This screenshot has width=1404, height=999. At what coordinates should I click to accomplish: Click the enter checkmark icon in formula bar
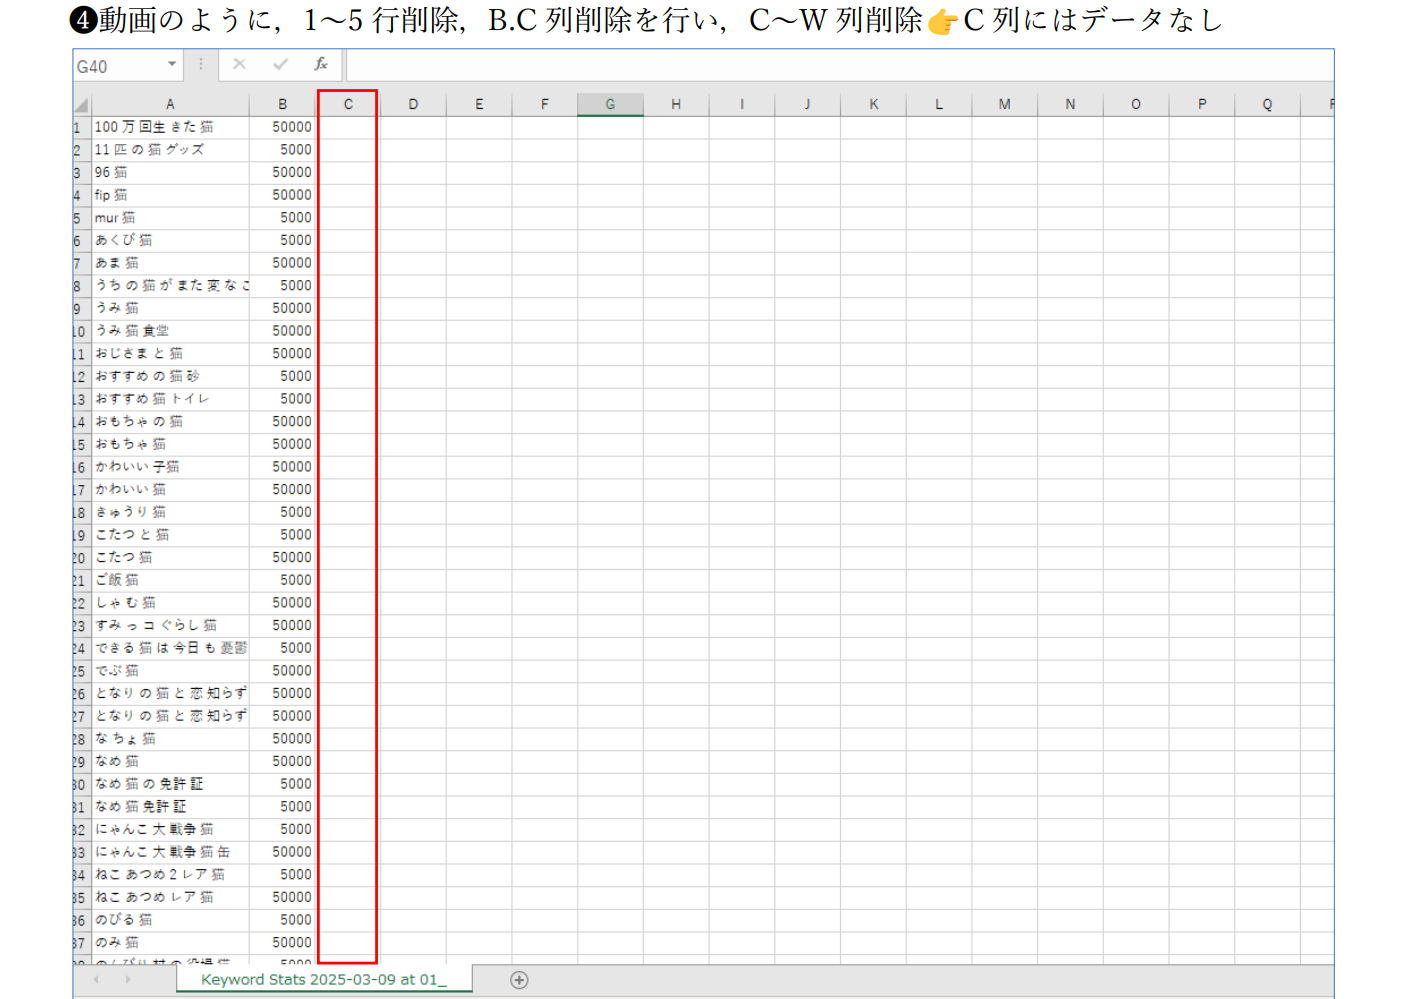280,65
